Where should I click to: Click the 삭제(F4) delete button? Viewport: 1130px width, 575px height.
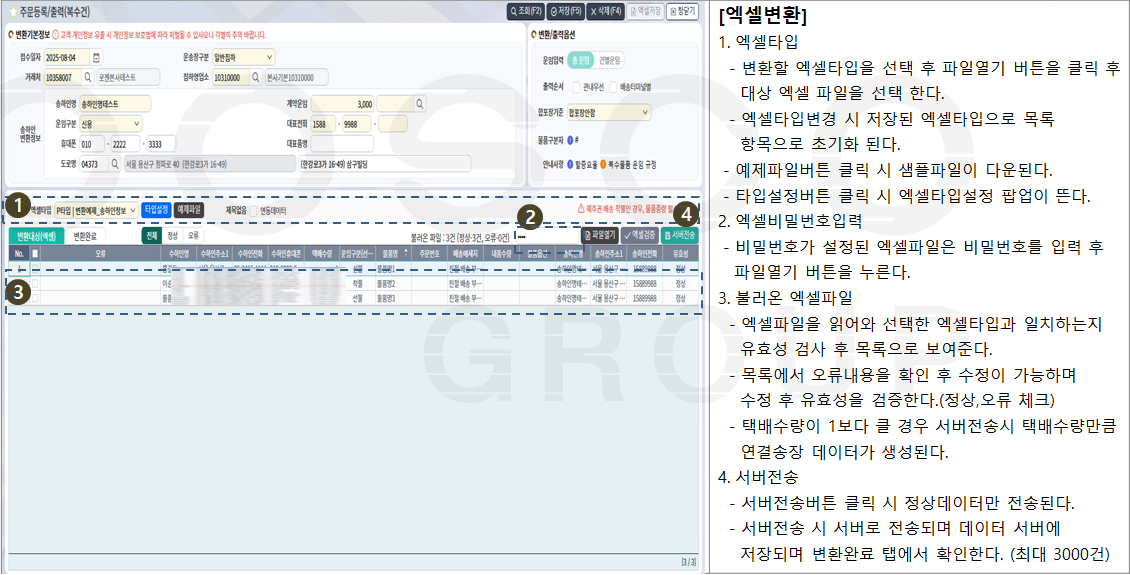point(604,12)
